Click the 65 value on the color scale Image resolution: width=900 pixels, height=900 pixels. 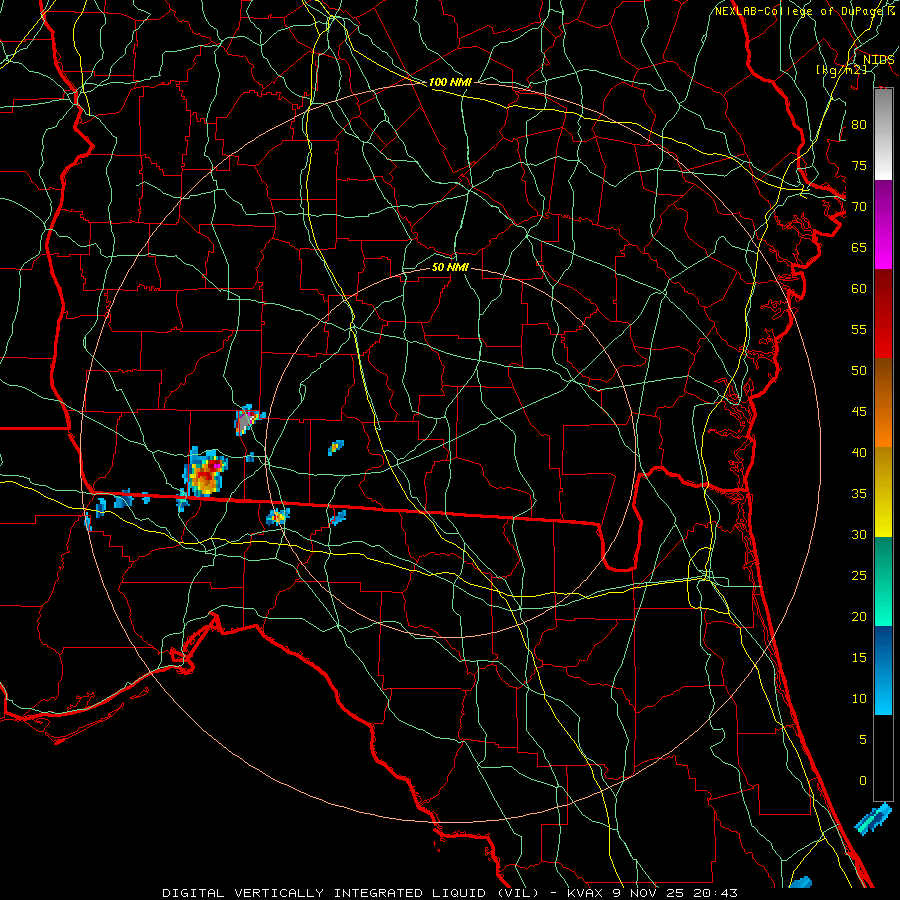[859, 247]
